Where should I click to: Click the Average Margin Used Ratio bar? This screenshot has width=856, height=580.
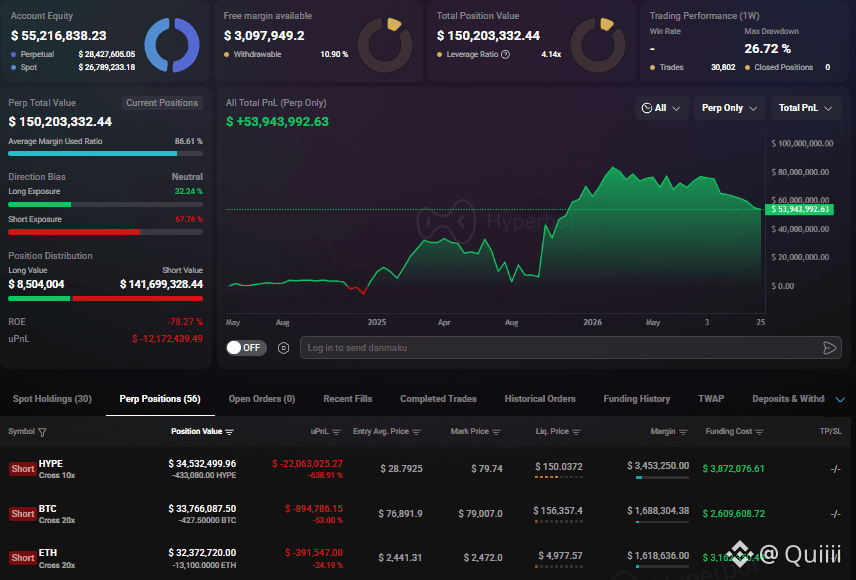pyautogui.click(x=105, y=154)
